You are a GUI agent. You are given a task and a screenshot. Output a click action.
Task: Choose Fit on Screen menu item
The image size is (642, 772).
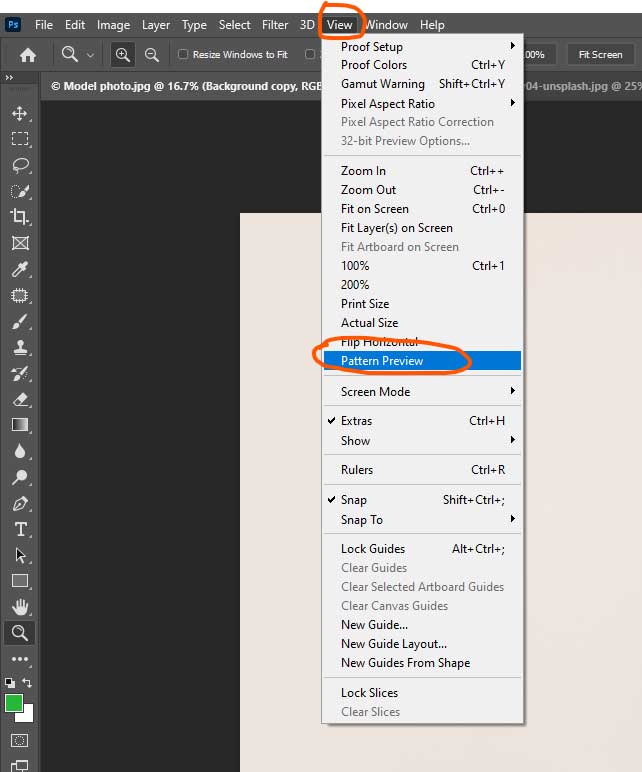point(422,209)
